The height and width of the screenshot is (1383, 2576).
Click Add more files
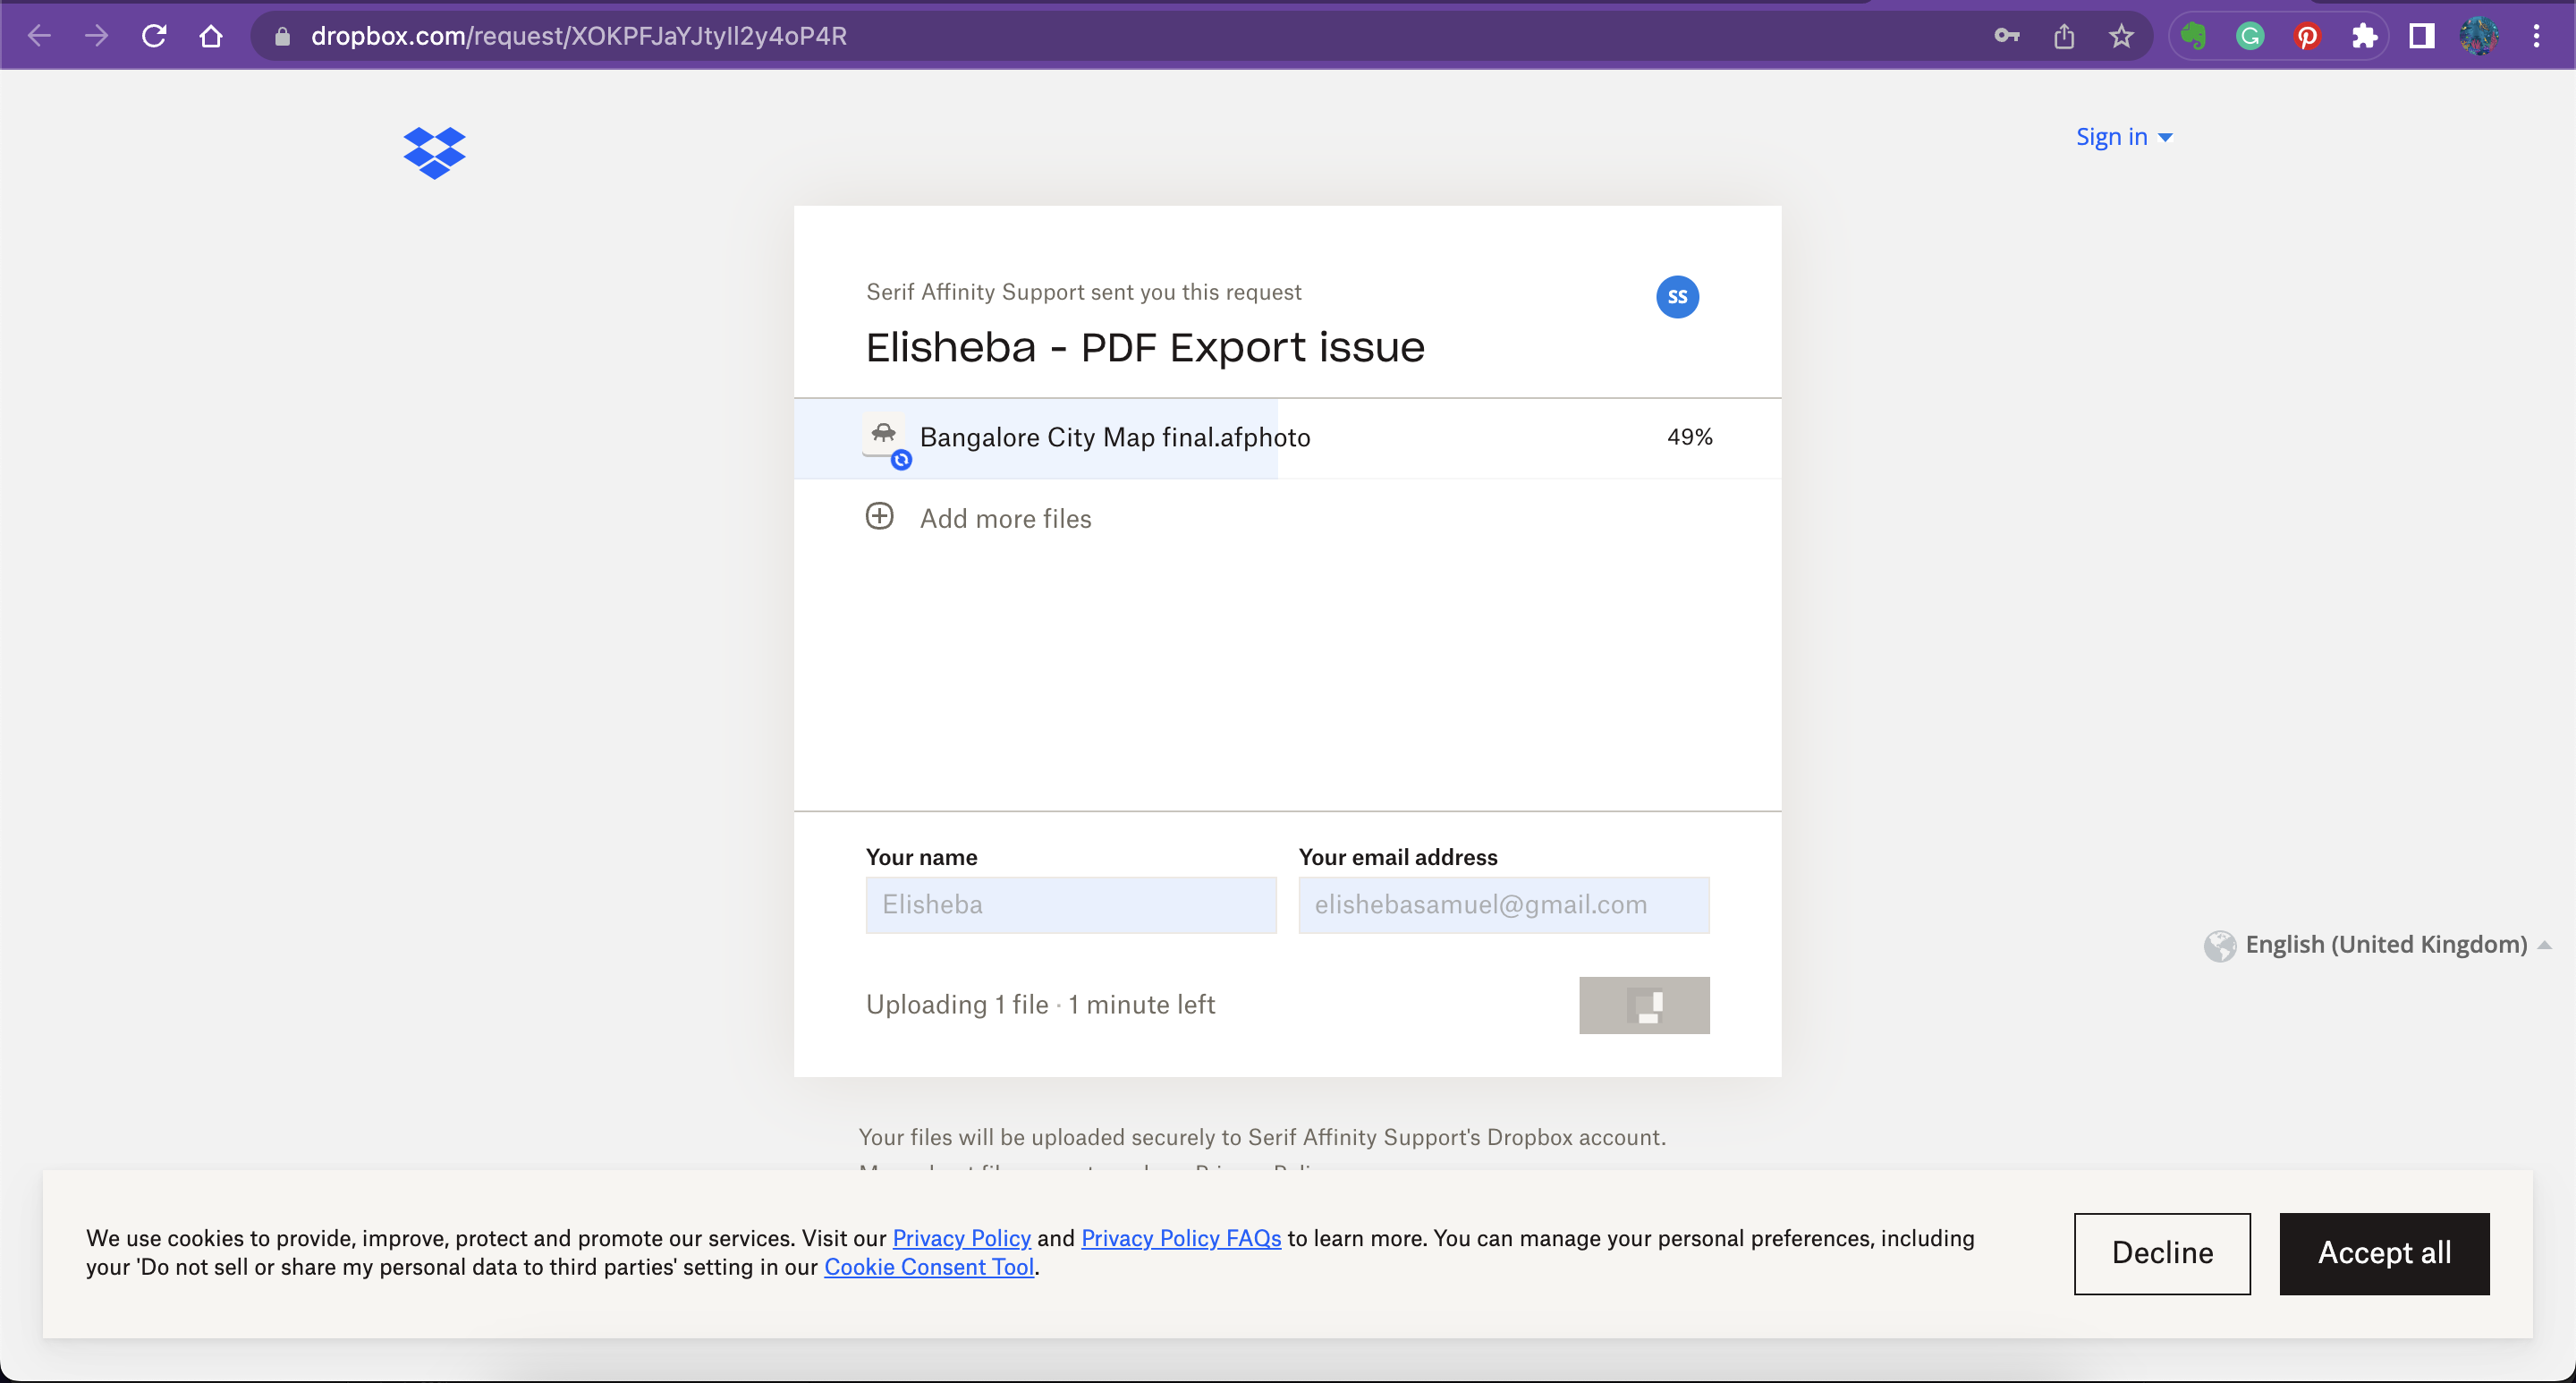point(1005,518)
